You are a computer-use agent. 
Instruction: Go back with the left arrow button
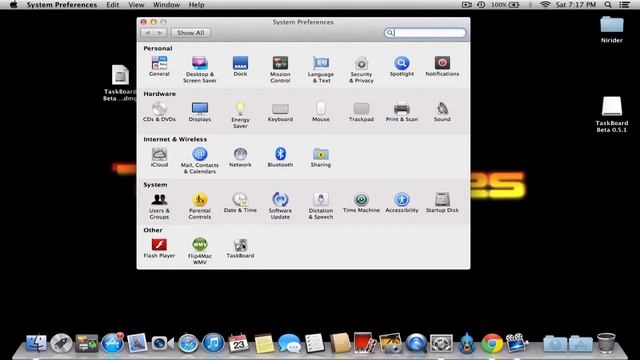(147, 33)
